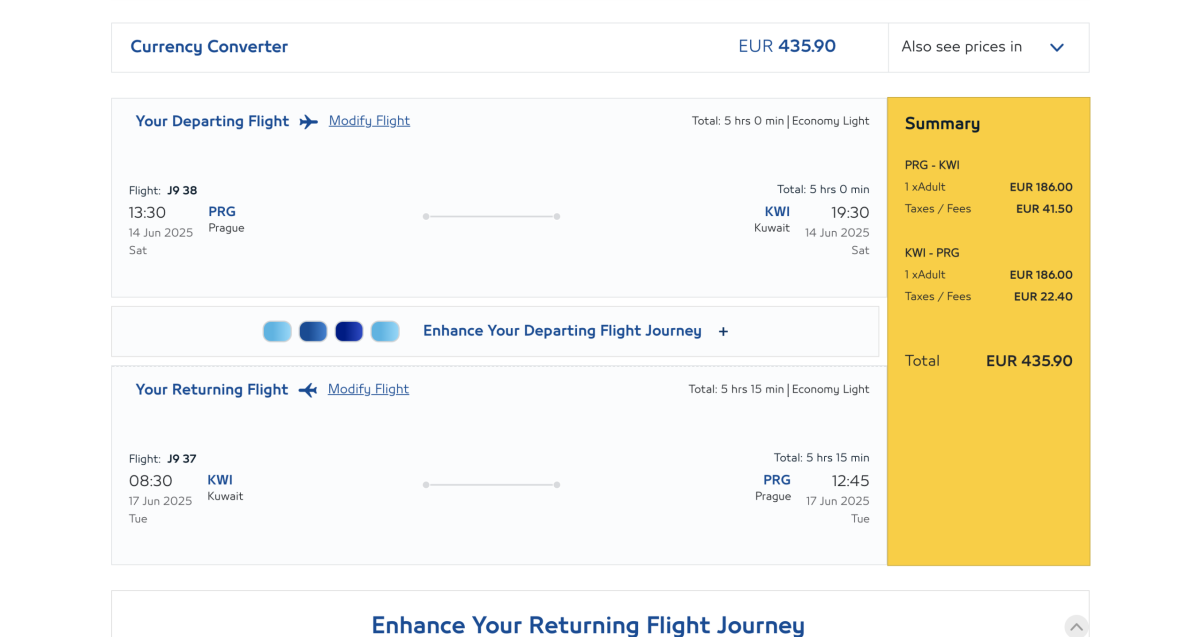Image resolution: width=1200 pixels, height=637 pixels.
Task: Click Modify Flight for returning flight
Action: pyautogui.click(x=368, y=389)
